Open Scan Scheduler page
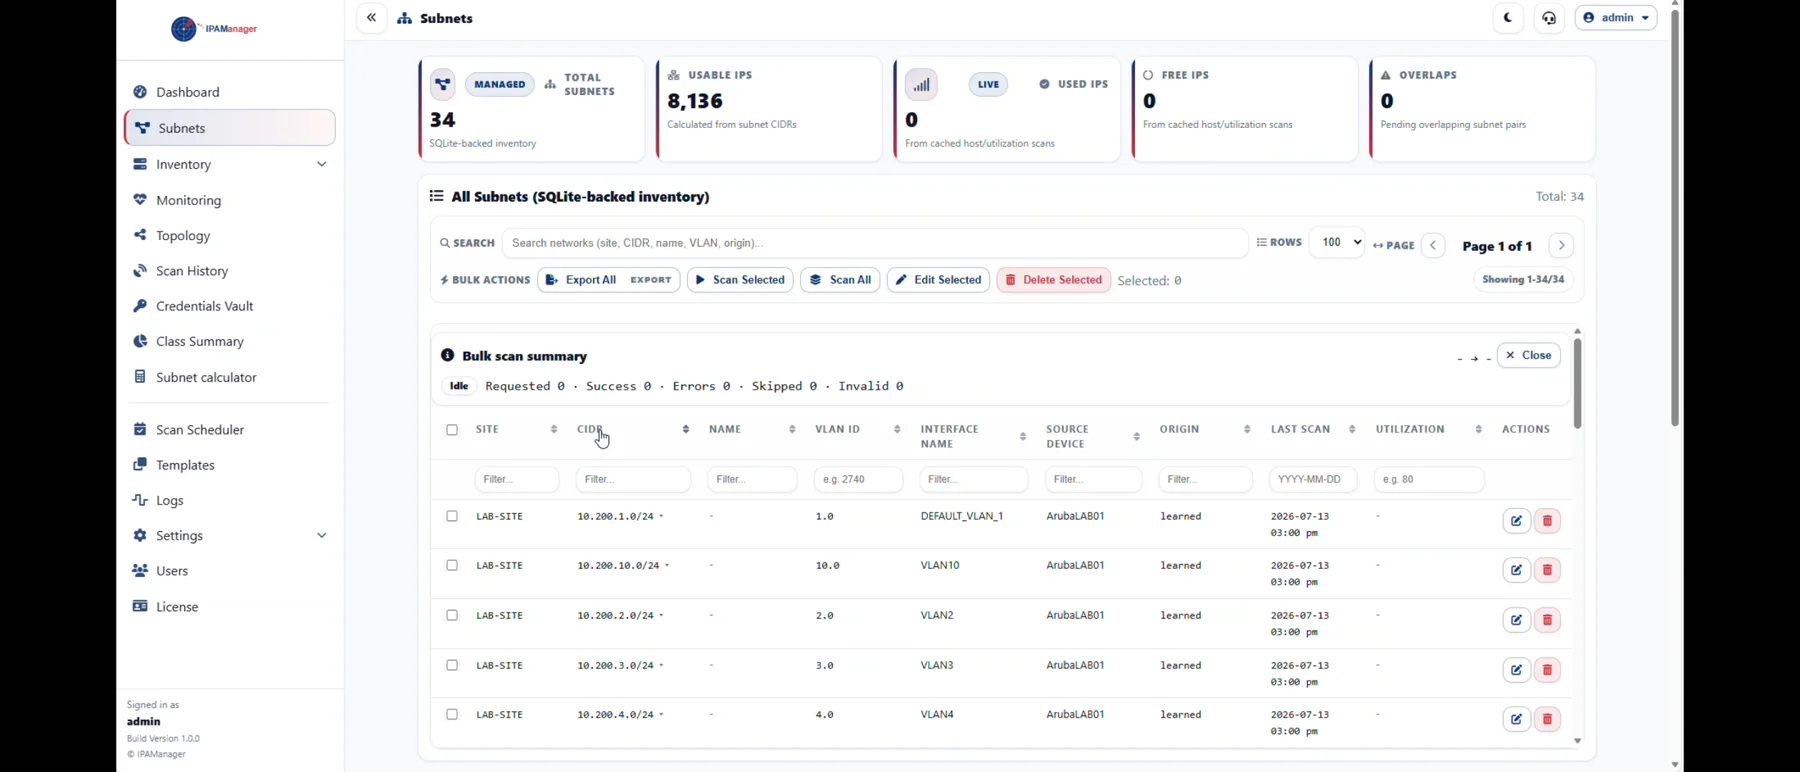This screenshot has height=772, width=1800. [x=230, y=430]
